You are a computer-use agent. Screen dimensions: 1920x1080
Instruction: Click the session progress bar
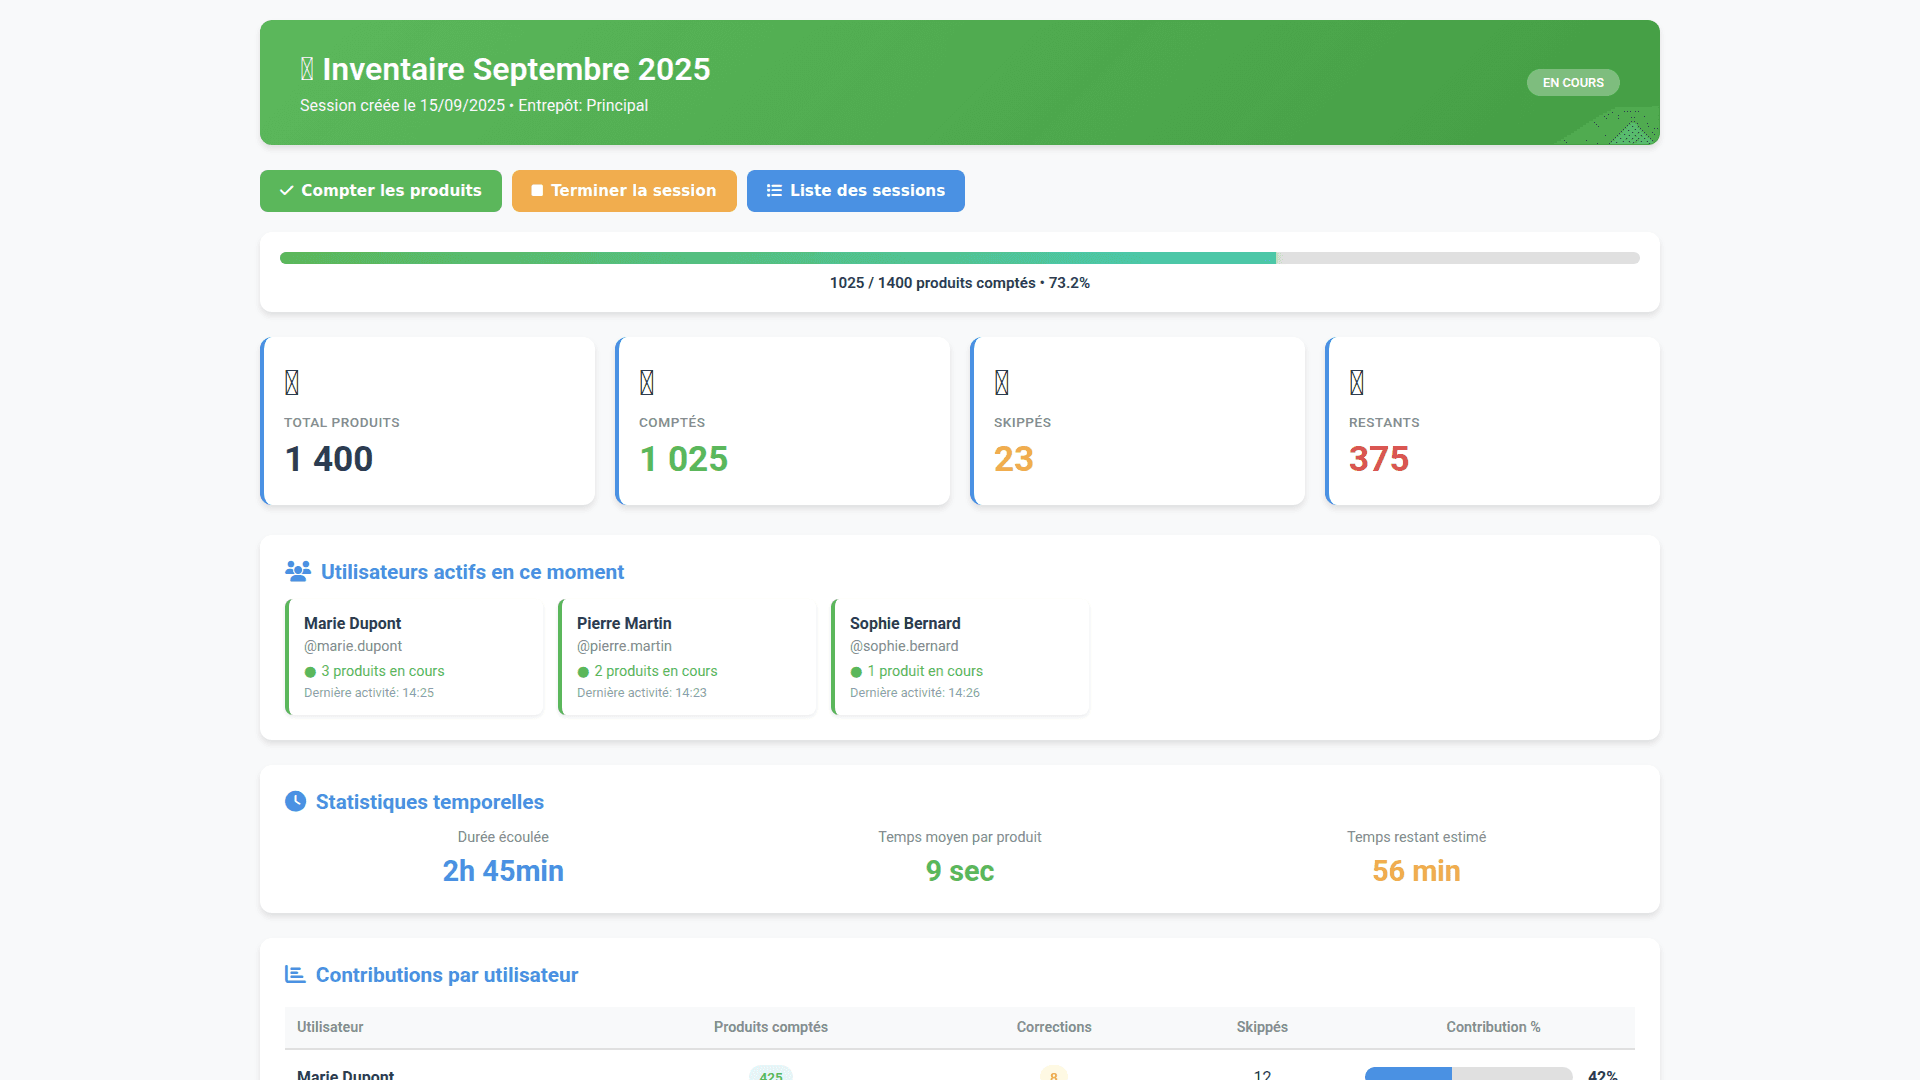coord(959,257)
